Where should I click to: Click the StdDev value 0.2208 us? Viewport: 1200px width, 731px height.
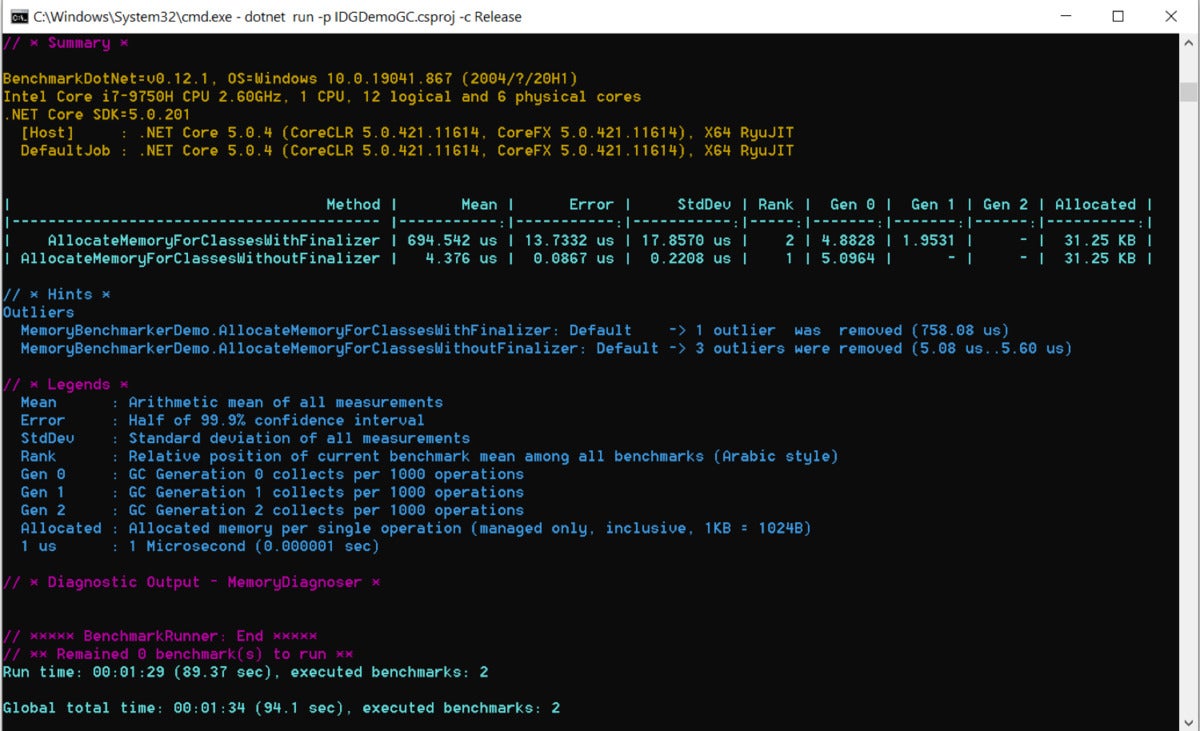(690, 259)
